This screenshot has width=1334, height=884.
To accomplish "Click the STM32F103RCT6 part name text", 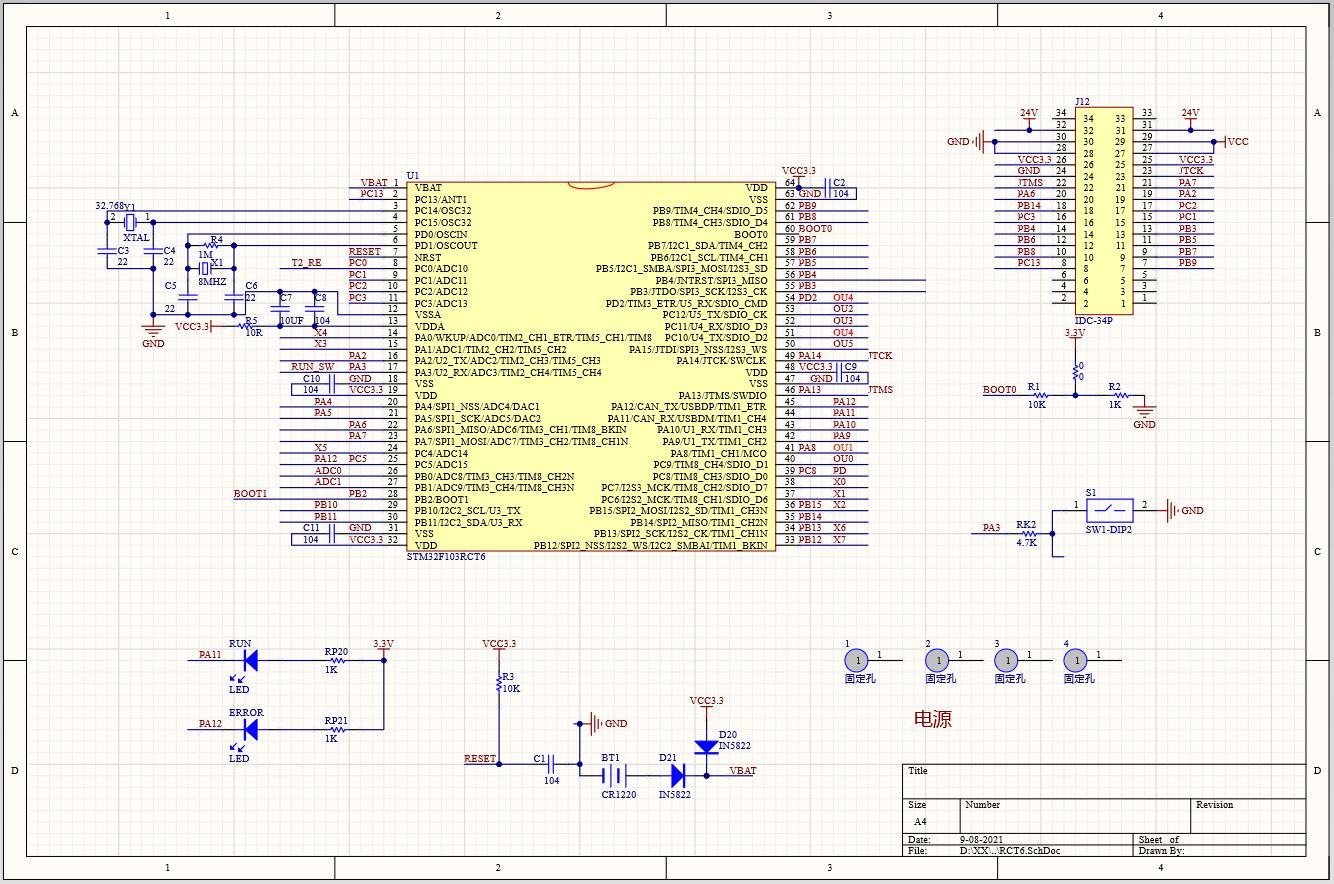I will point(446,556).
